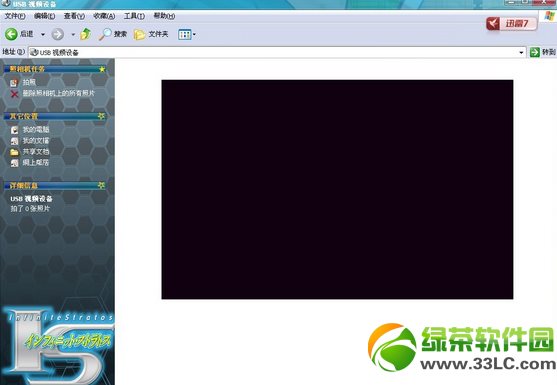The height and width of the screenshot is (385, 557).
Task: Collapse the 其它位置 other places panel
Action: pos(102,116)
